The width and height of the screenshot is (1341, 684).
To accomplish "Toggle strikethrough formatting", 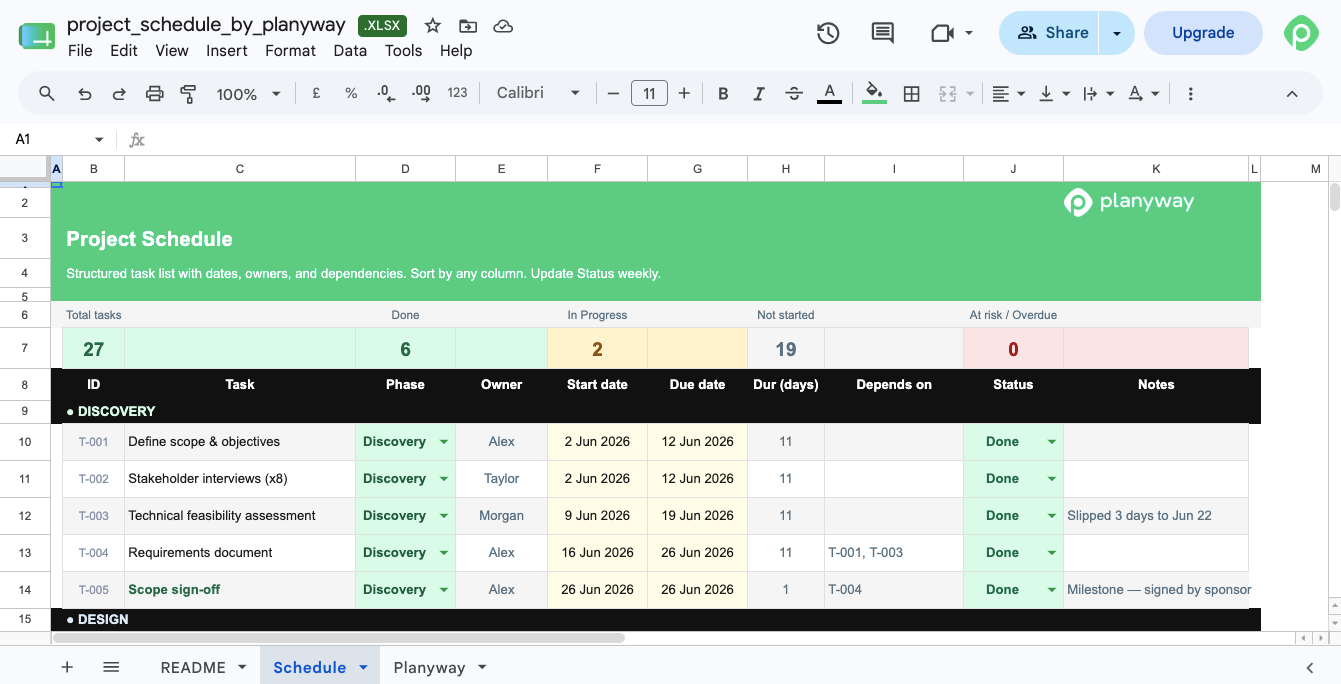I will coord(794,93).
